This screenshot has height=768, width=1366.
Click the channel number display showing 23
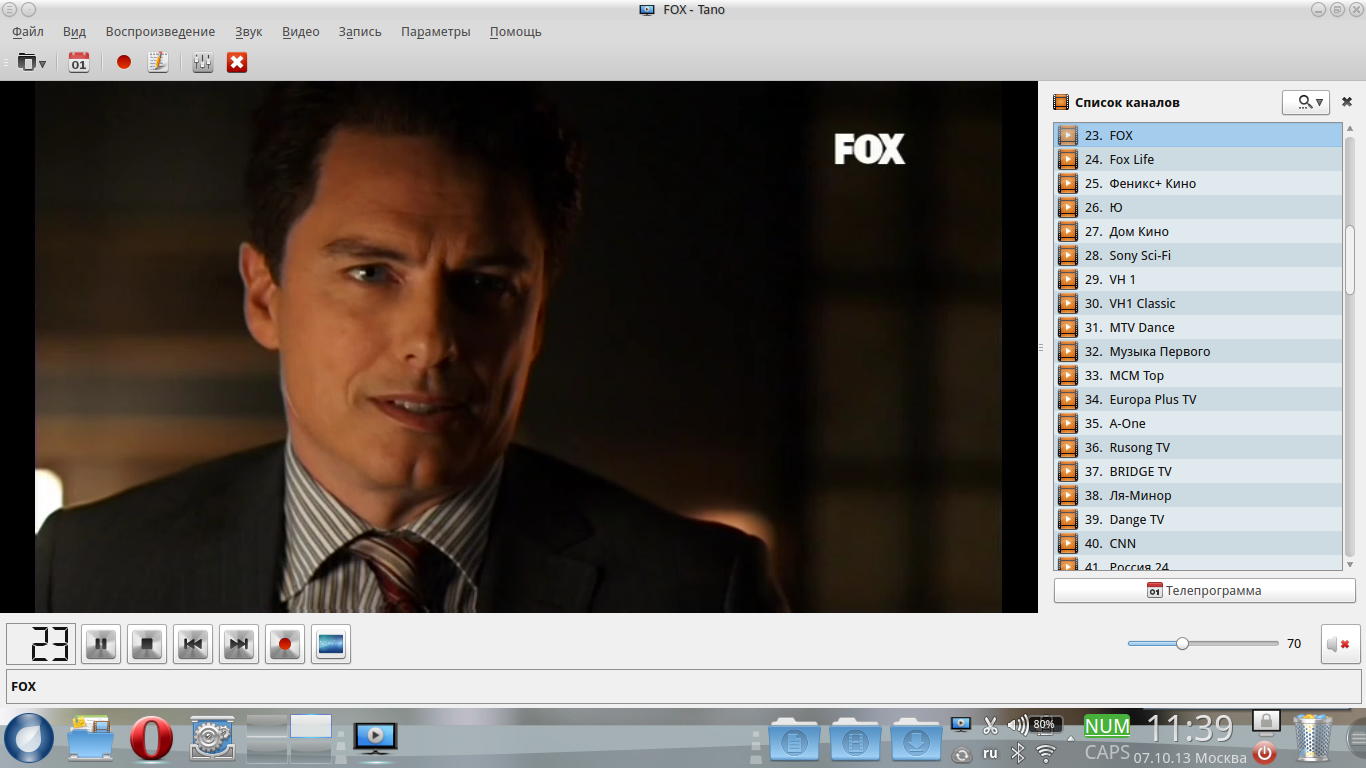(41, 644)
